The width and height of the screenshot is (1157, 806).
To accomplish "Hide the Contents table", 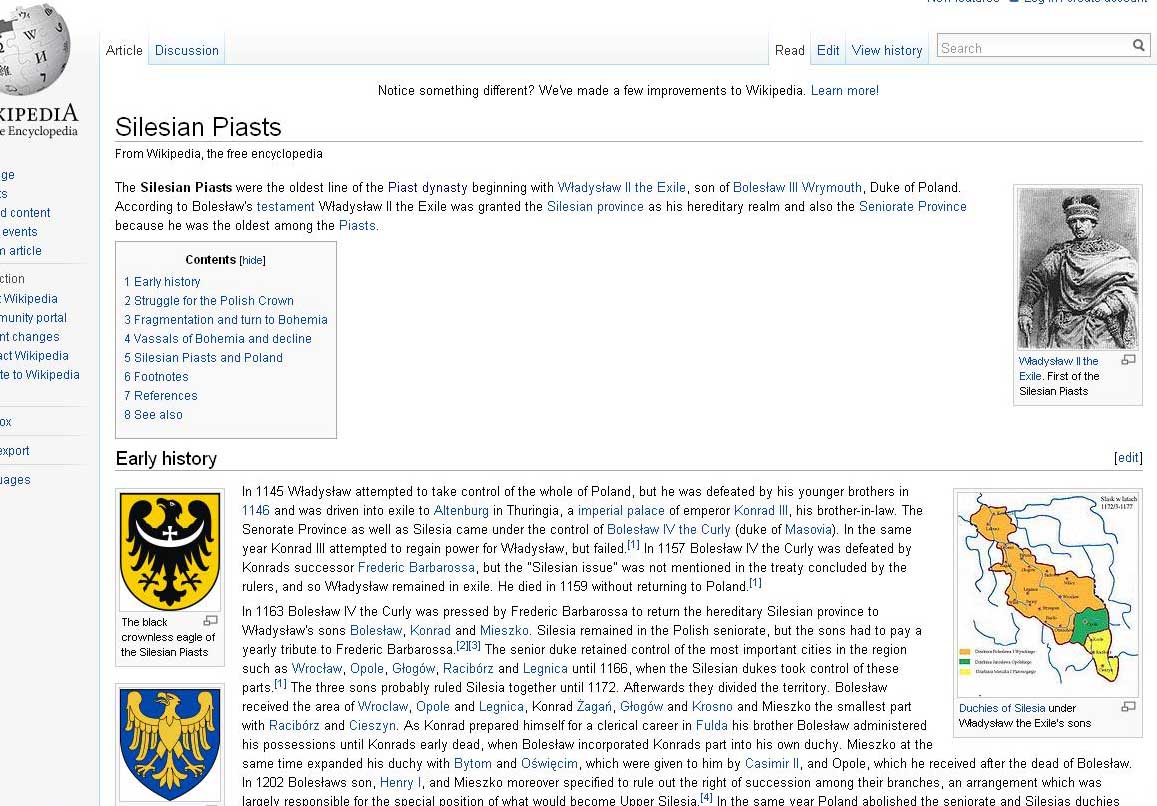I will 252,261.
